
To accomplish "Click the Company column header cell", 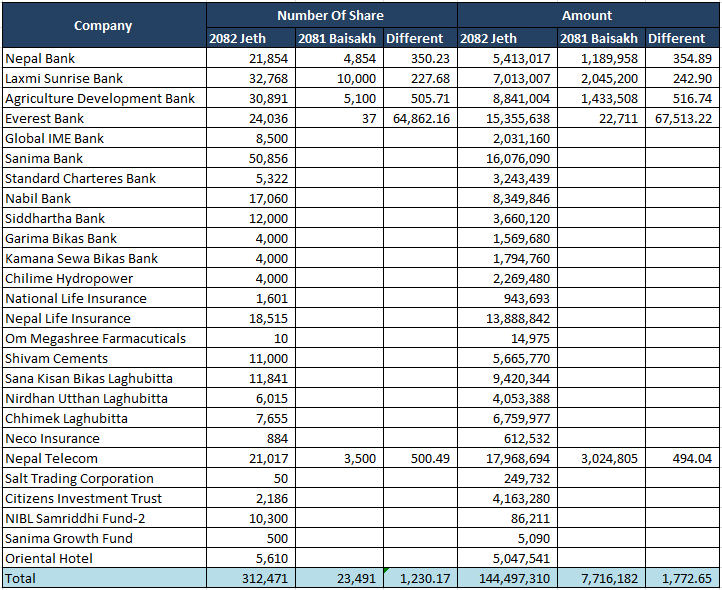I will pyautogui.click(x=103, y=26).
